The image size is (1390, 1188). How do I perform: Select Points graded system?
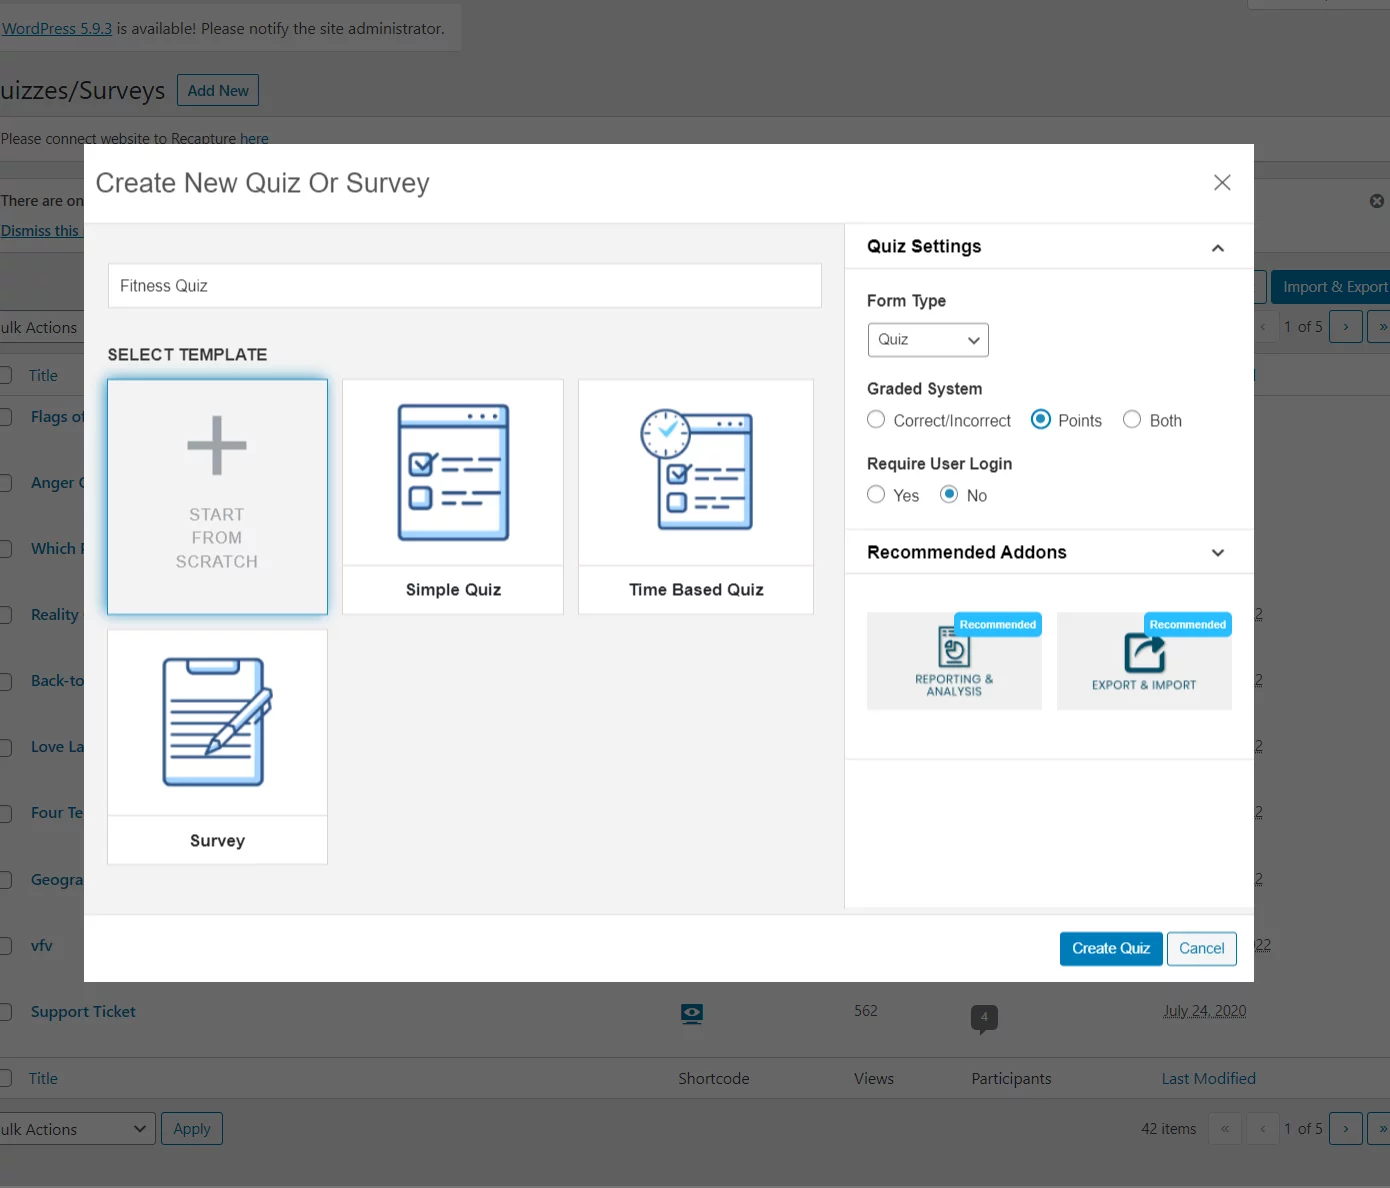click(x=1041, y=420)
